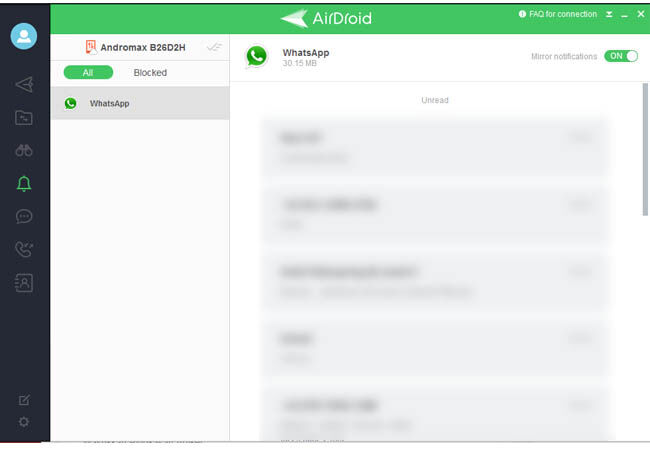Click the first blurred unread notification
650x450 pixels.
(x=435, y=147)
